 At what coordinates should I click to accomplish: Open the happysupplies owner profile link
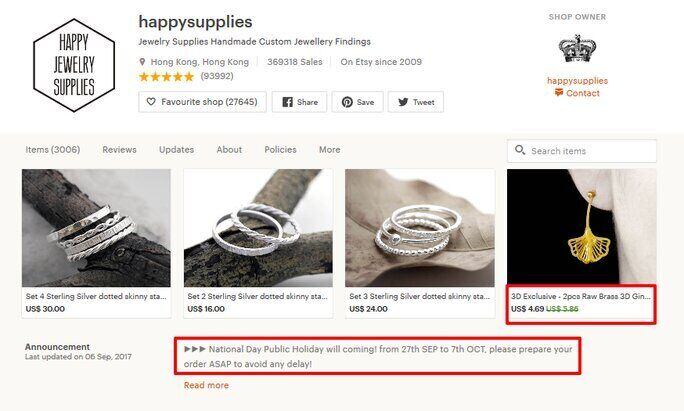(x=578, y=80)
